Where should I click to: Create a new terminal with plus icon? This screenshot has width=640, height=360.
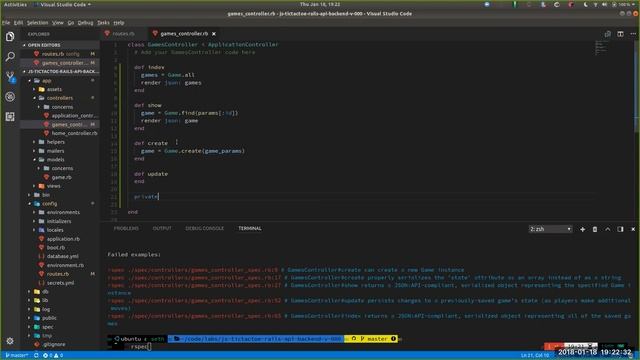tap(582, 229)
